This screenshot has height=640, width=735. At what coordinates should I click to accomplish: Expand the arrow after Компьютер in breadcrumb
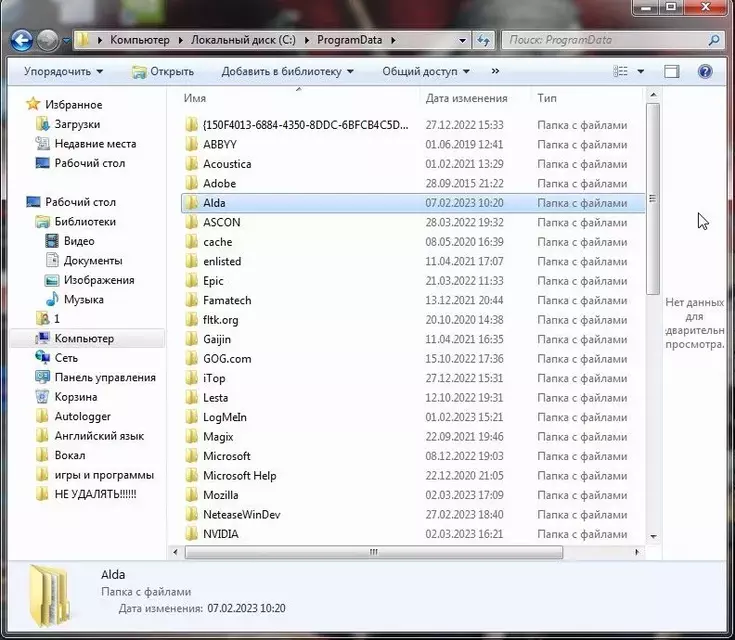click(x=180, y=40)
